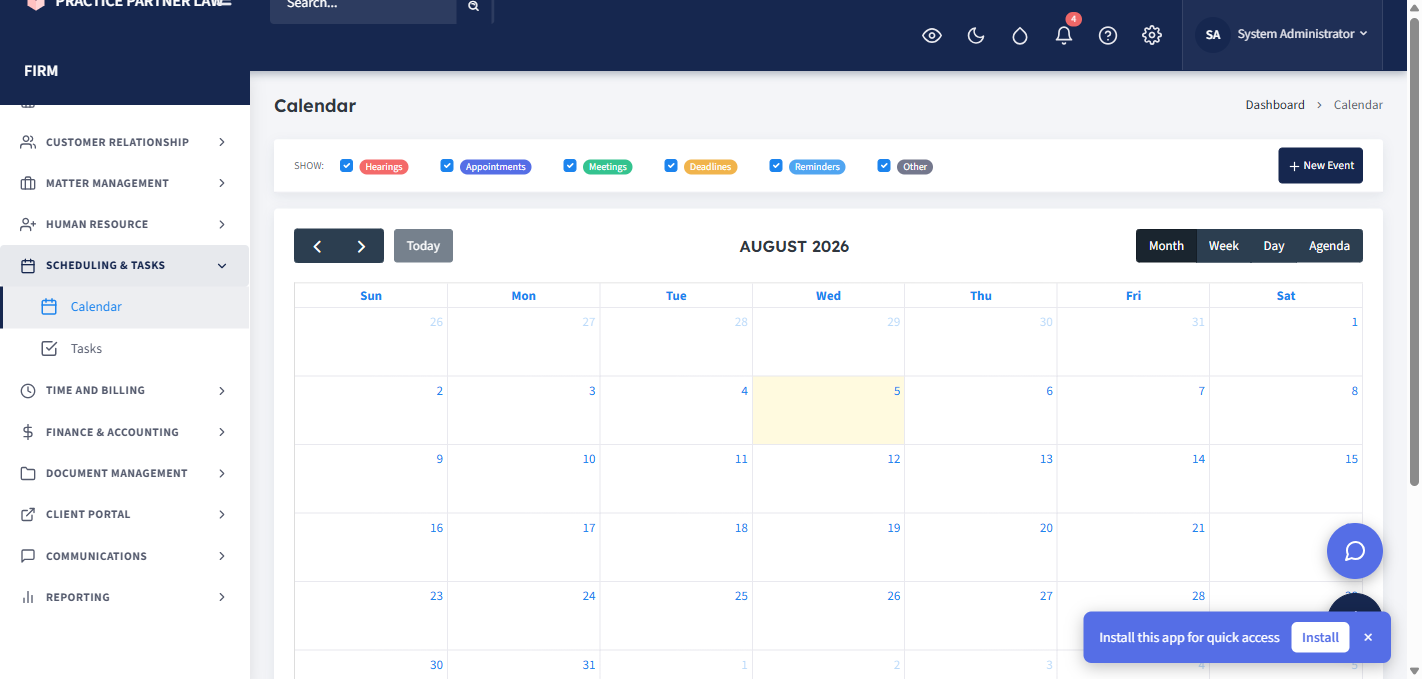
Task: Toggle dark mode moon icon
Action: pos(976,36)
